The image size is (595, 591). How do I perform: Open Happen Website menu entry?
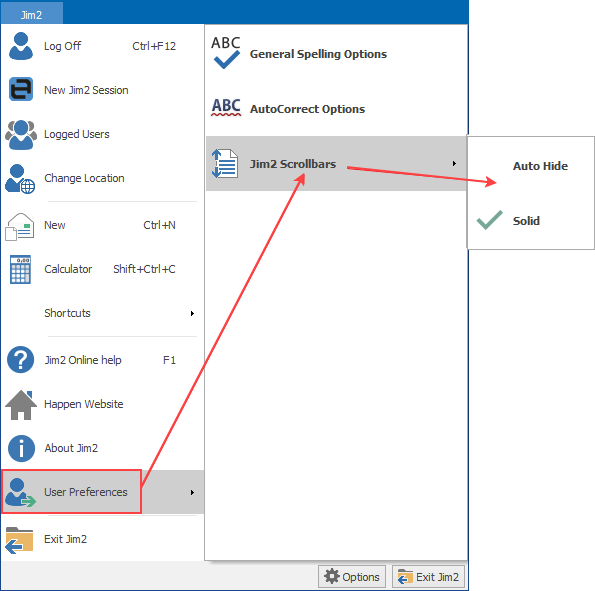(x=102, y=404)
